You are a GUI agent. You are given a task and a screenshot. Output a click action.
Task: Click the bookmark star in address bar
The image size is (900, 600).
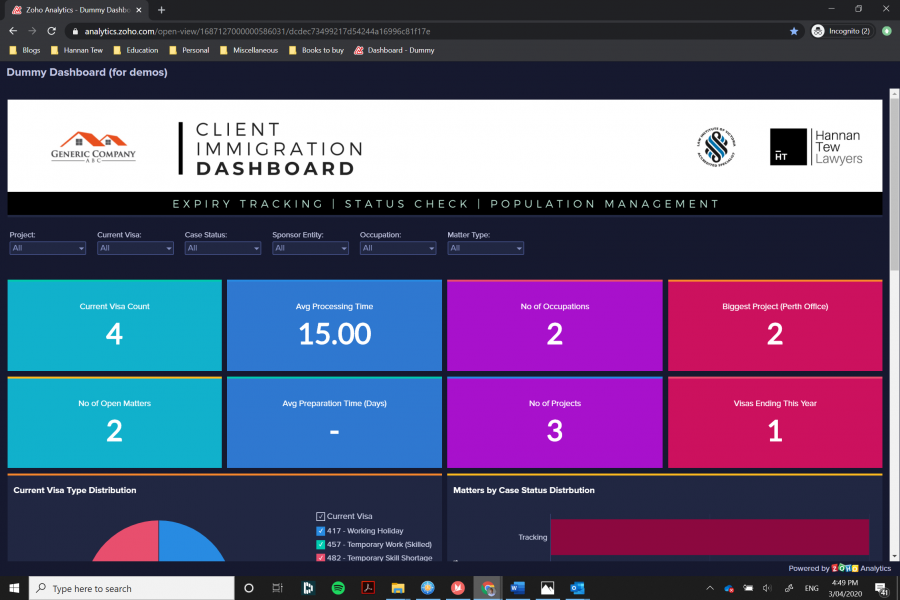[794, 31]
